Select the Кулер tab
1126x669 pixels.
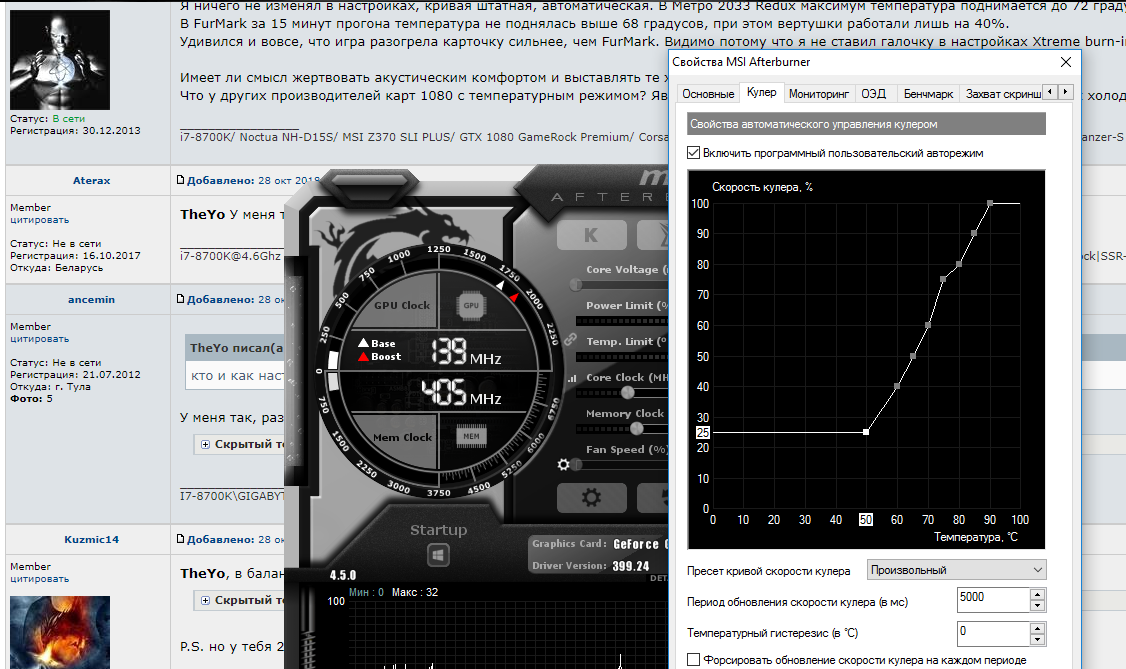pos(761,92)
